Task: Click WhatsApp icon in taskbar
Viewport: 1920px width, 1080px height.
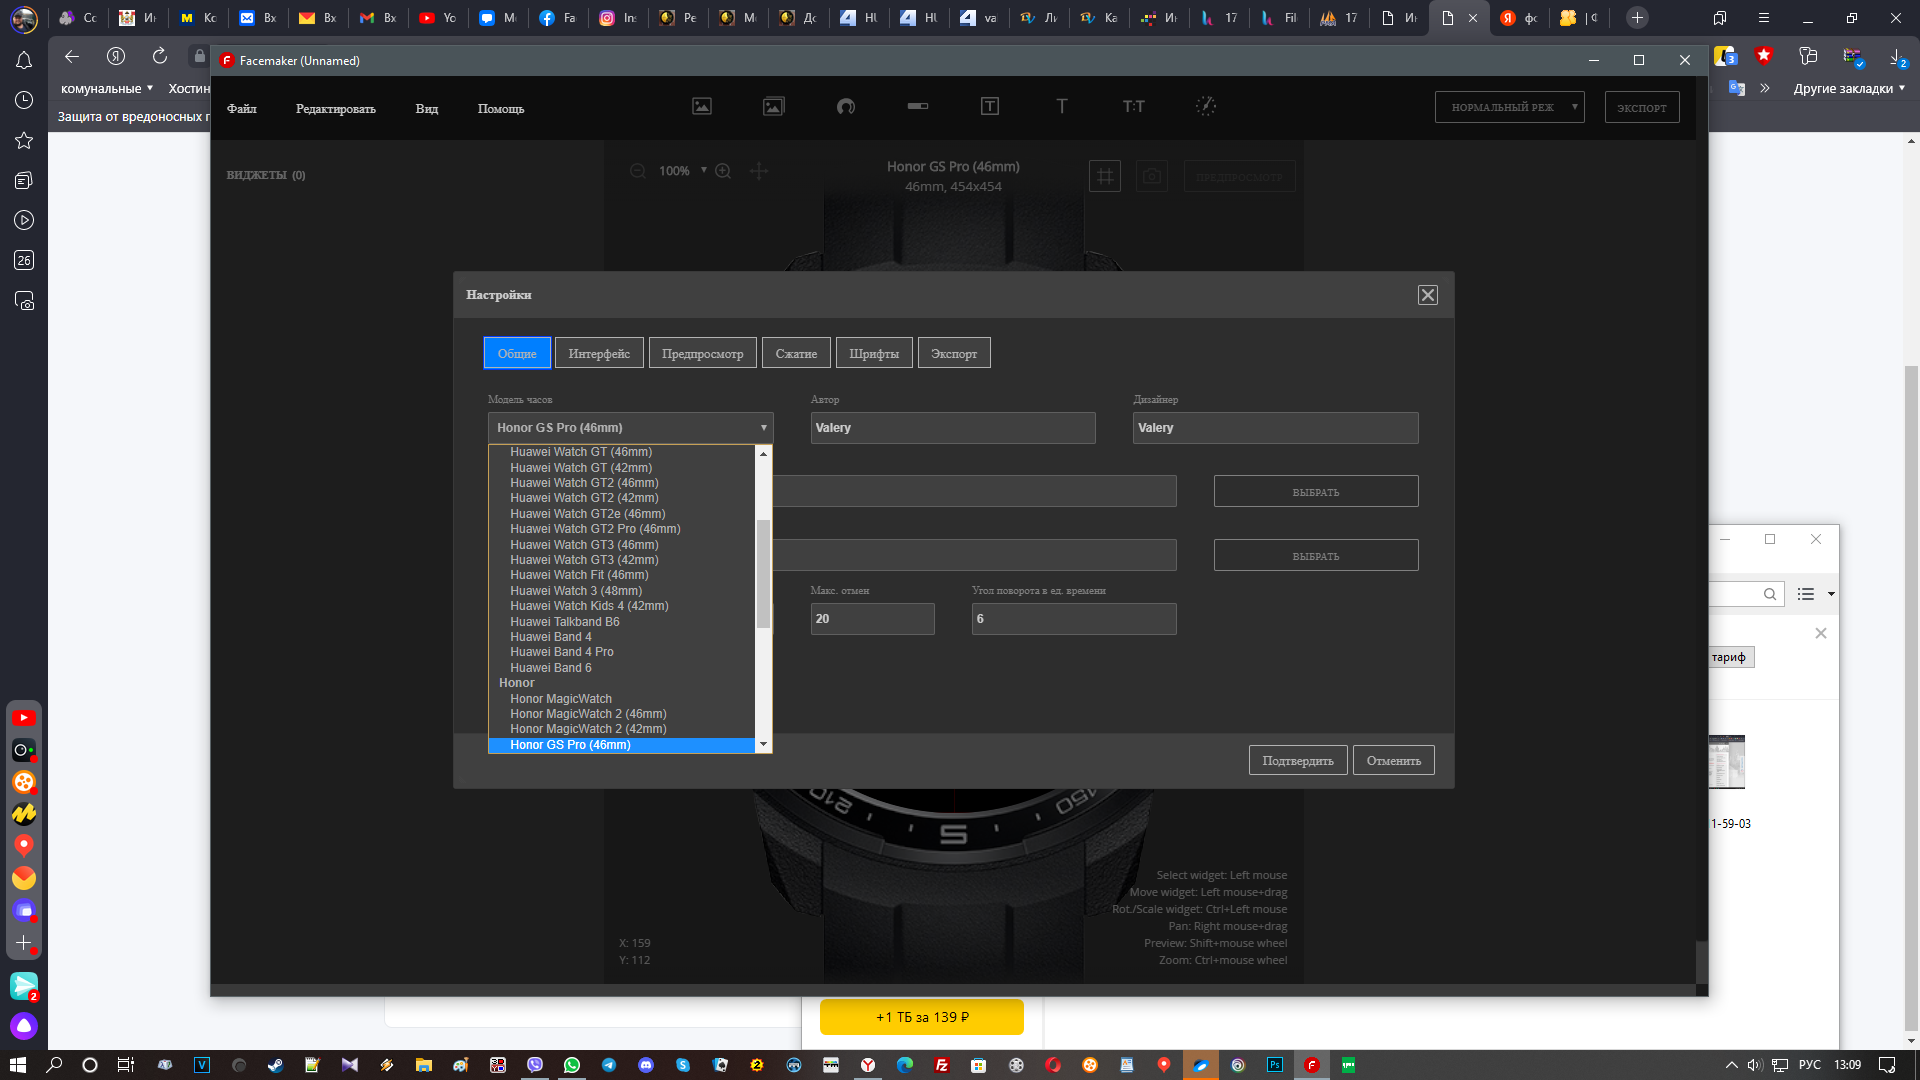Action: 572,1065
